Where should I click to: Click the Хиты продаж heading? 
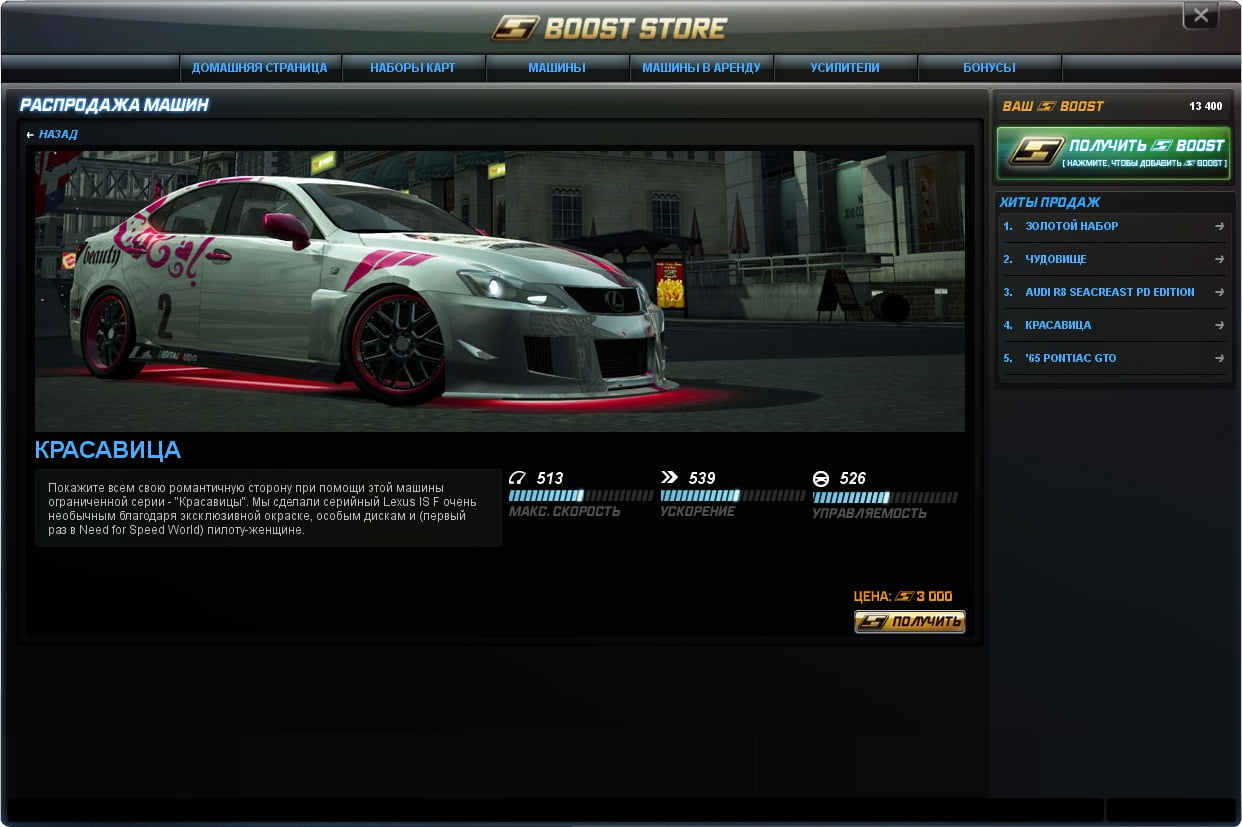tap(1050, 202)
